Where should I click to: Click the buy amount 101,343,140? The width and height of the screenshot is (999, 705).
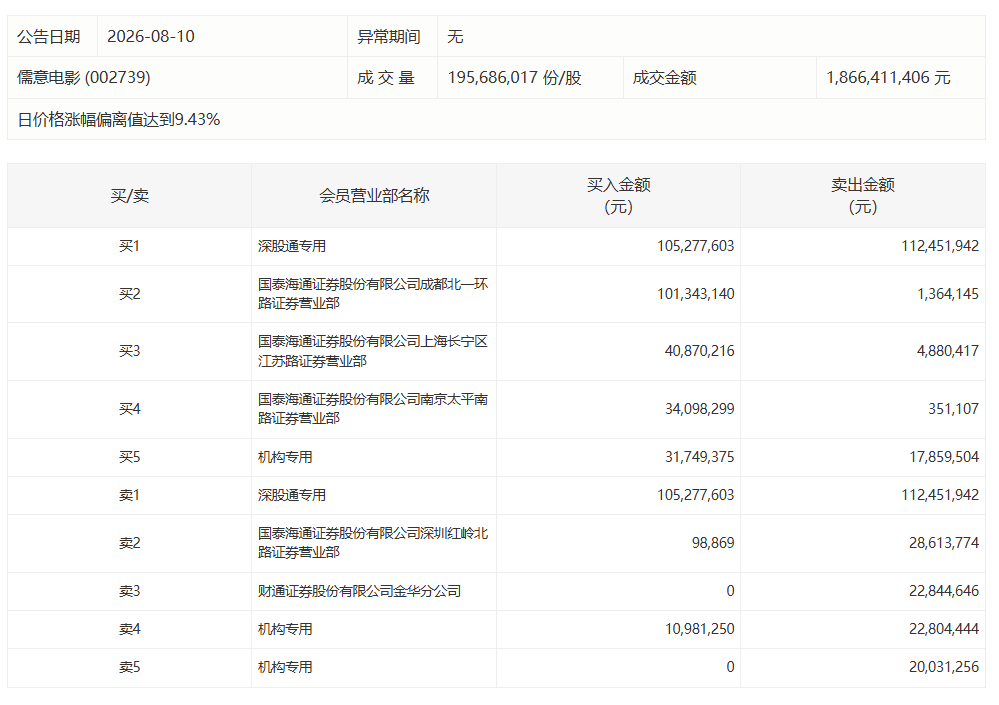pos(696,294)
